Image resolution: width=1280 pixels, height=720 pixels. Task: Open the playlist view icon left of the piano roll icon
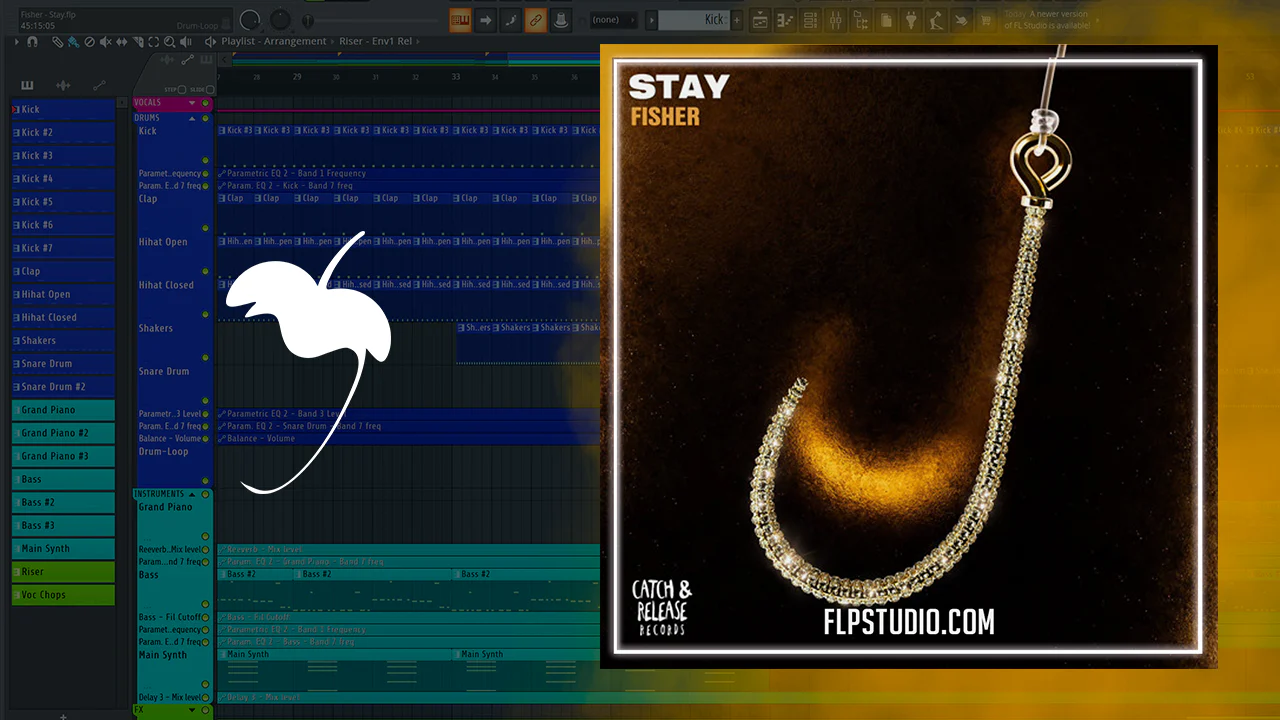coord(760,19)
